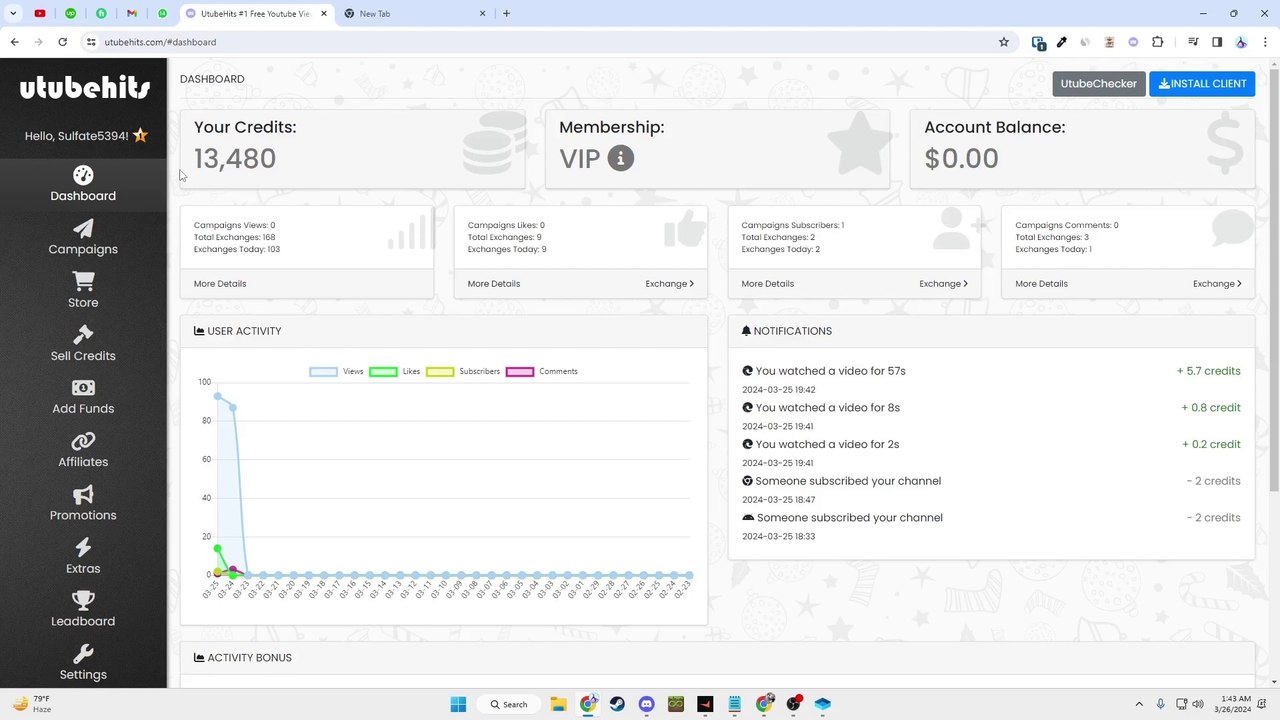Open More Details for Campaigns Views
The image size is (1280, 720).
point(220,284)
